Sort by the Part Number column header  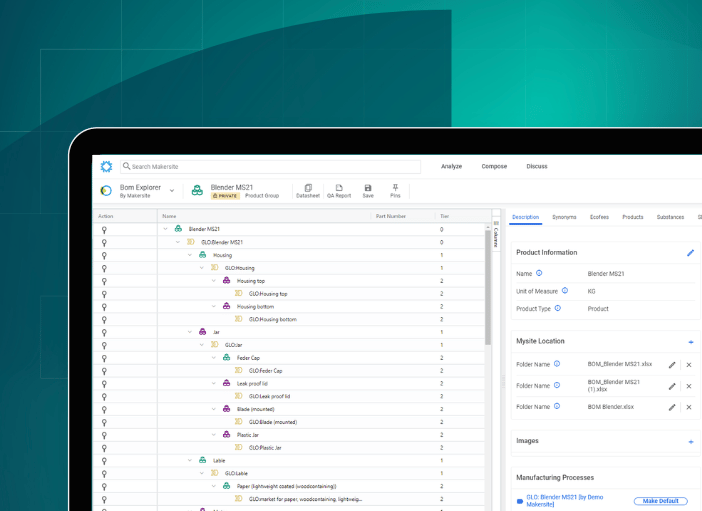[x=390, y=216]
